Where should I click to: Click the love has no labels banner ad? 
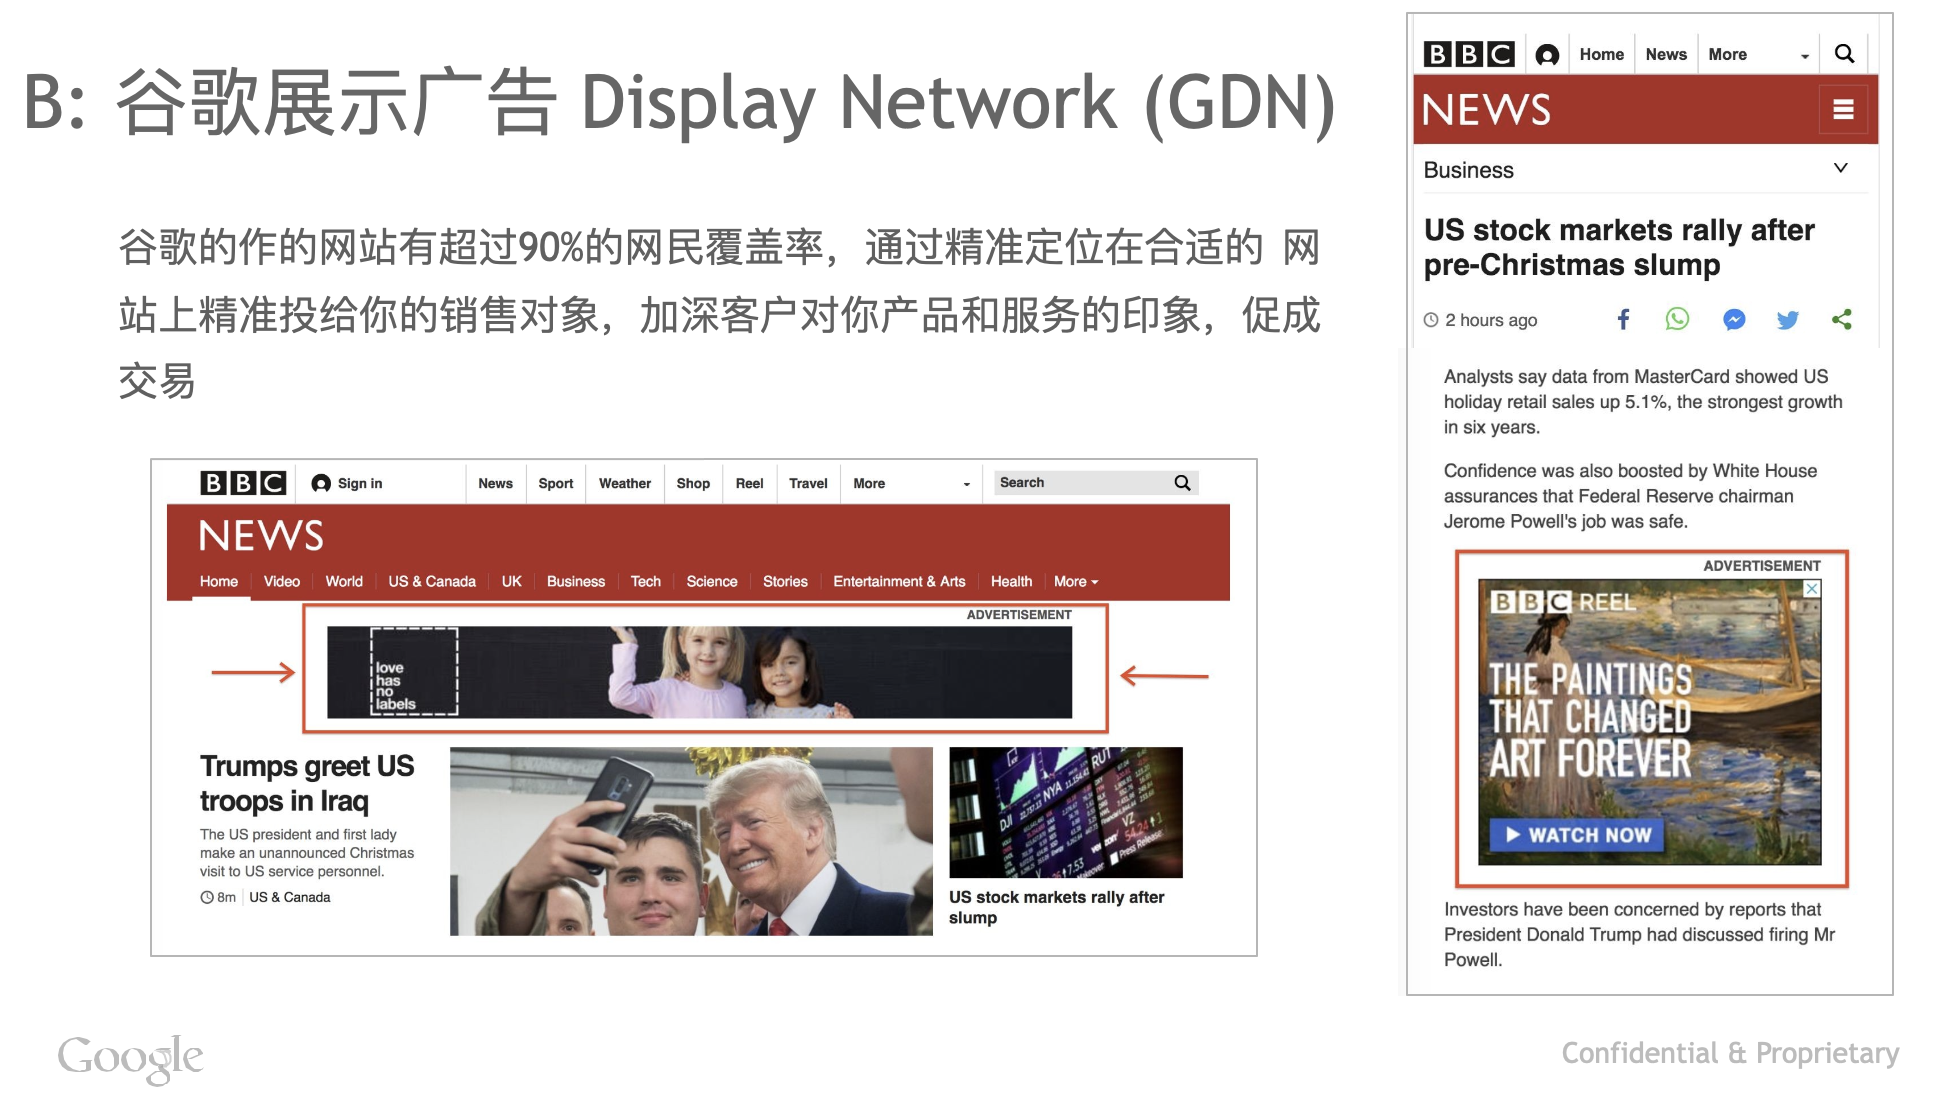[x=699, y=672]
